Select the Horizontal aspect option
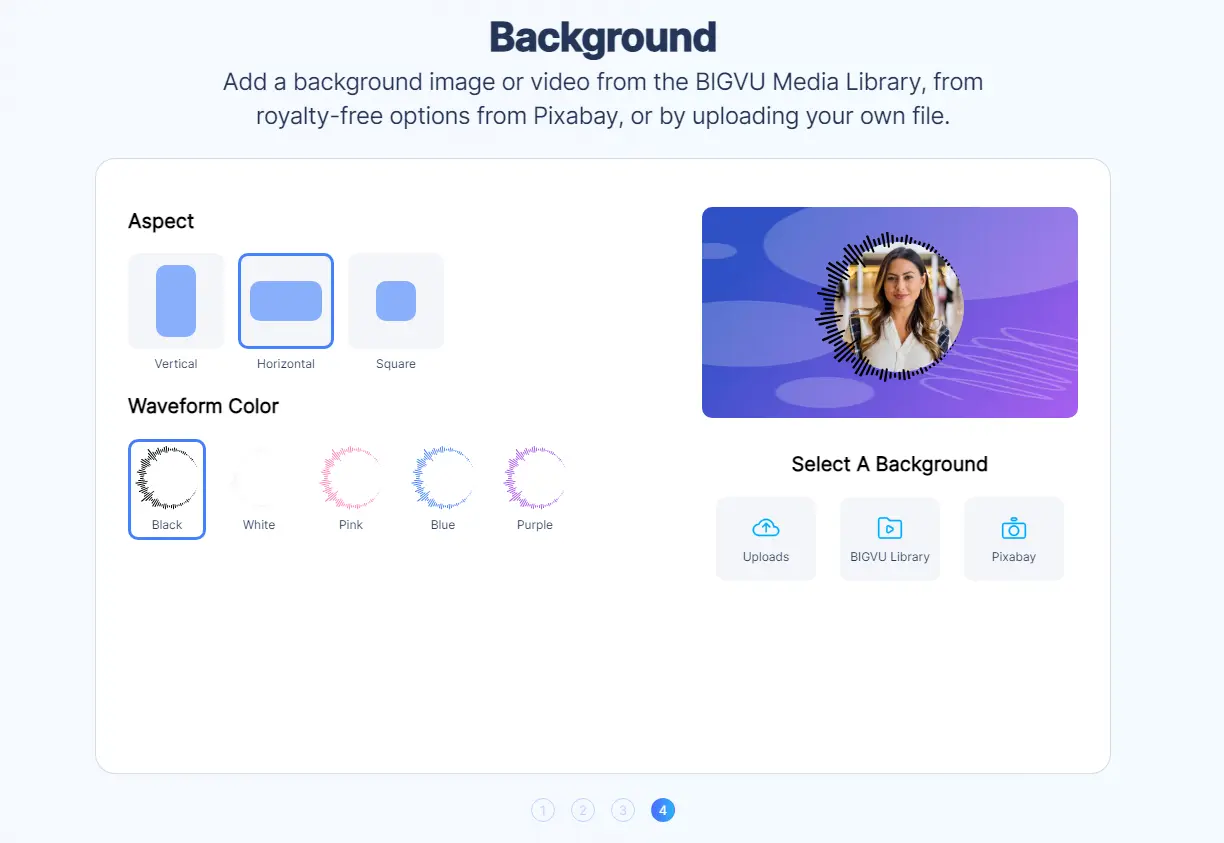The height and width of the screenshot is (843, 1224). point(286,301)
